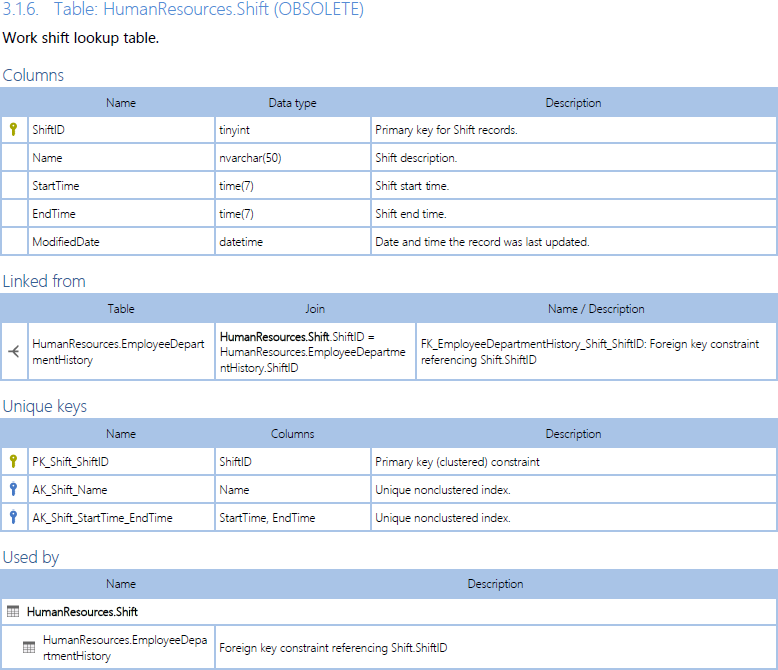Viewport: 778px width, 670px height.
Task: Select the StartTime, EndTime cell in Unique keys
Action: pos(267,518)
